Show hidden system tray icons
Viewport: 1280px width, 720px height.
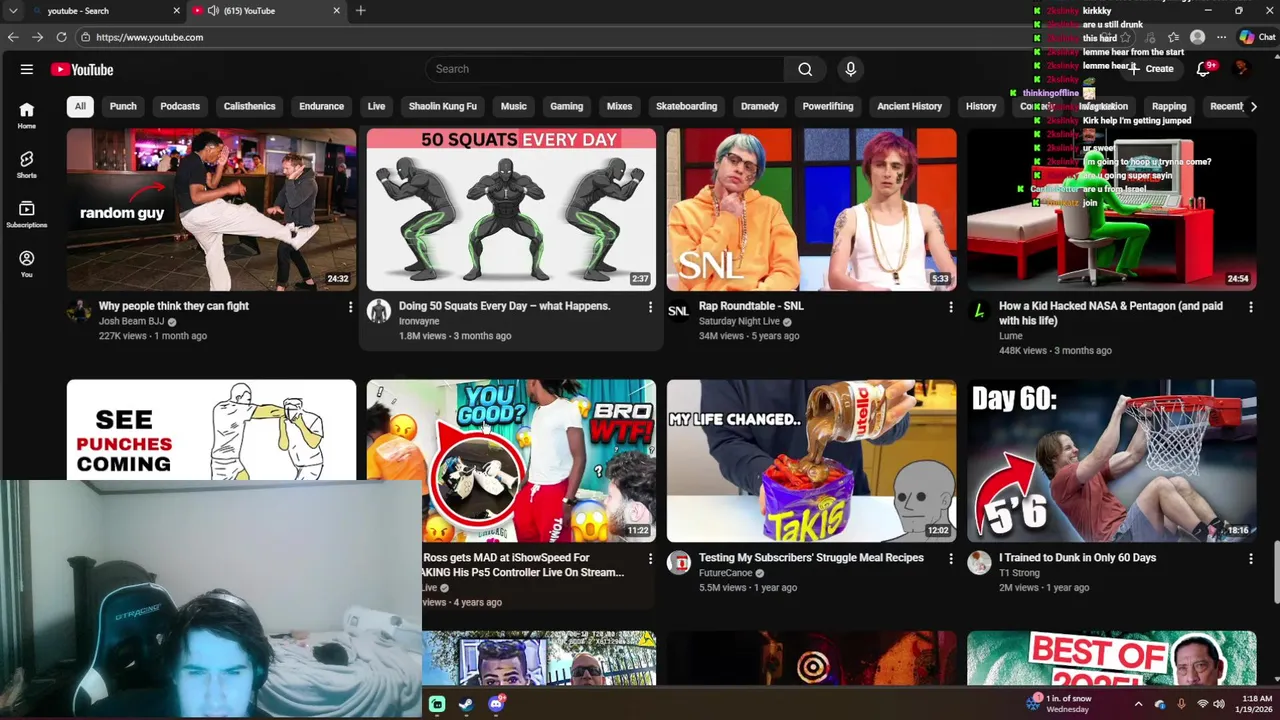[x=1138, y=704]
